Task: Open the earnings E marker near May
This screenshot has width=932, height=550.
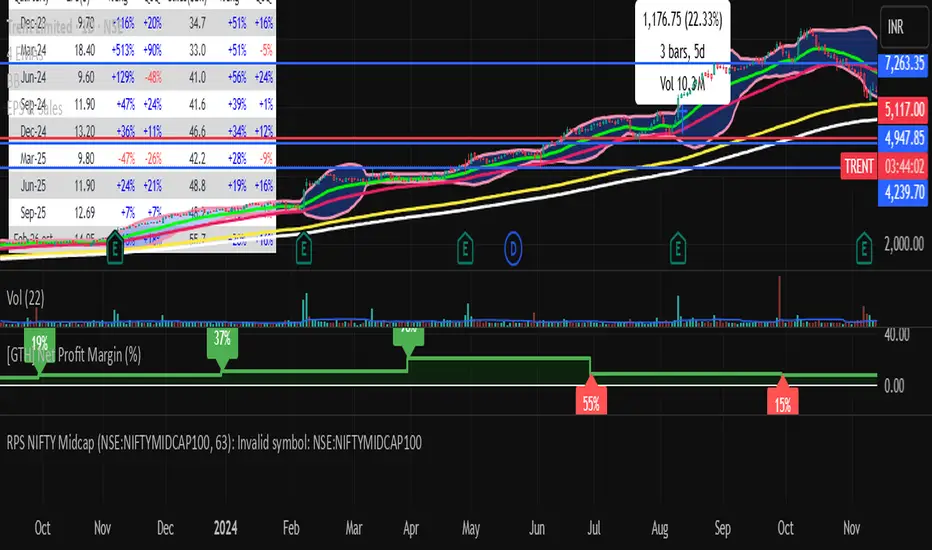Action: [465, 249]
